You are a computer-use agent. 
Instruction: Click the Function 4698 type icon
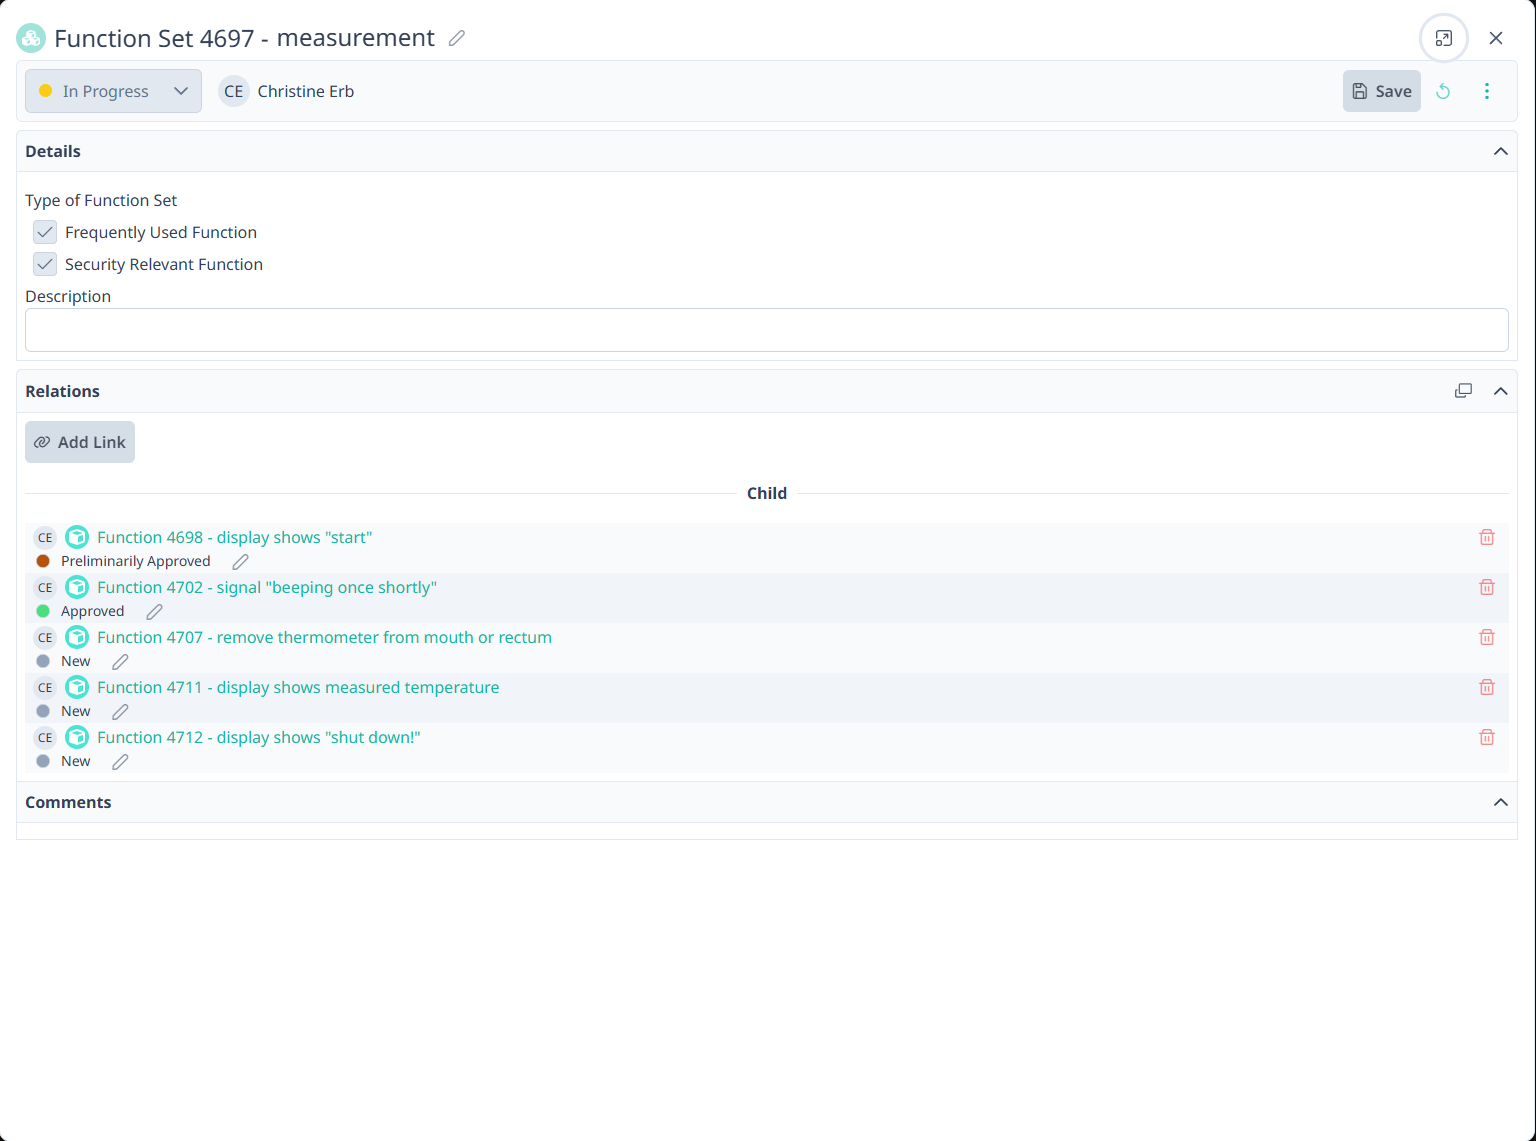(77, 537)
